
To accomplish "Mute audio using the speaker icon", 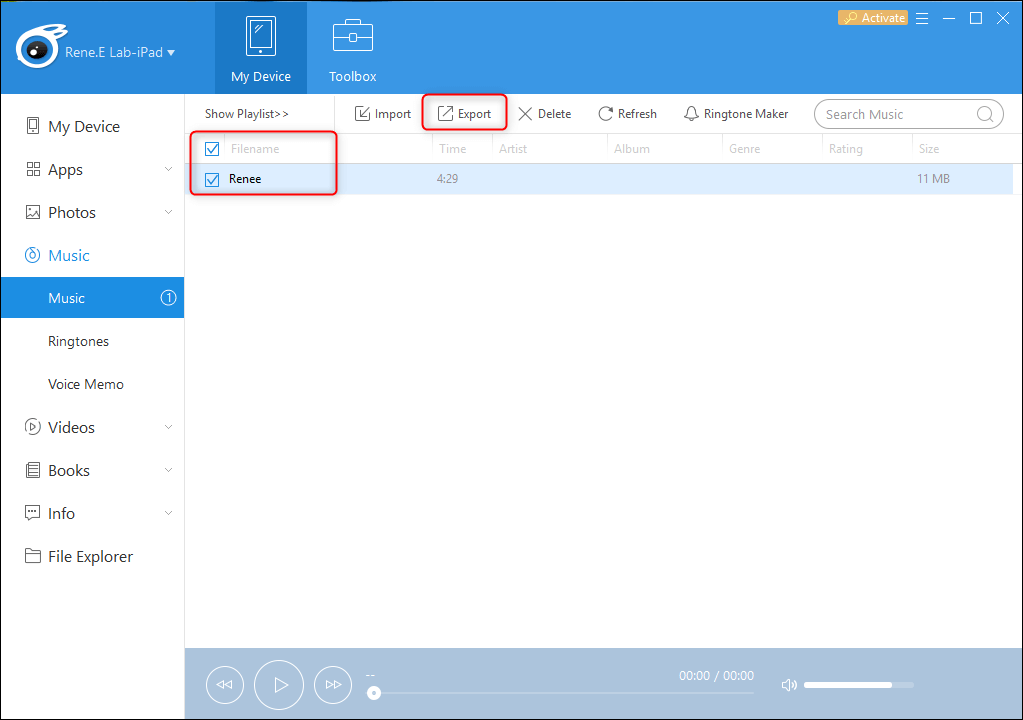I will tap(789, 685).
